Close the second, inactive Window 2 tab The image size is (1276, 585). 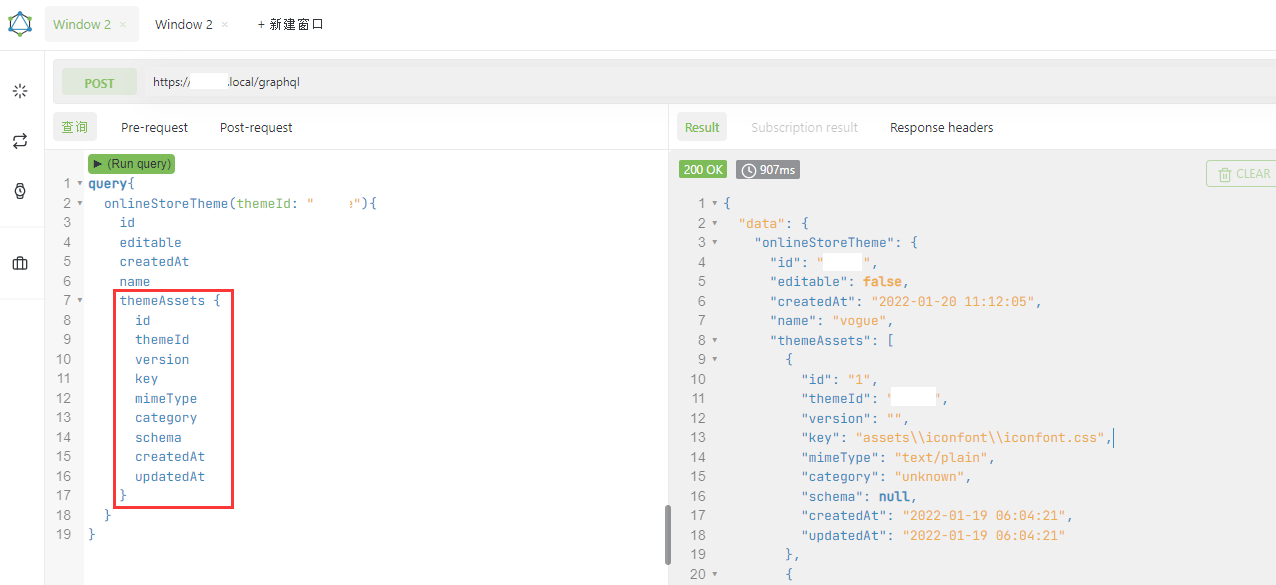[x=225, y=25]
